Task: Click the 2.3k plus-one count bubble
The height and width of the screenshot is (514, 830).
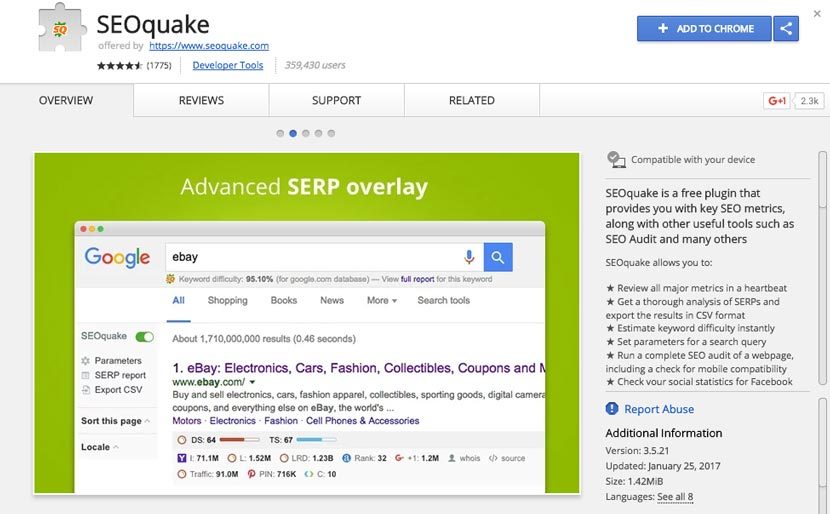Action: pos(809,101)
